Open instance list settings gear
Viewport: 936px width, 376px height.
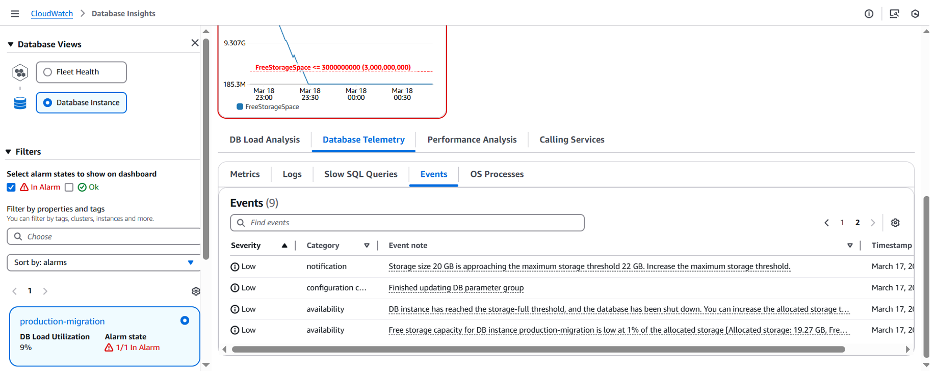pos(195,291)
